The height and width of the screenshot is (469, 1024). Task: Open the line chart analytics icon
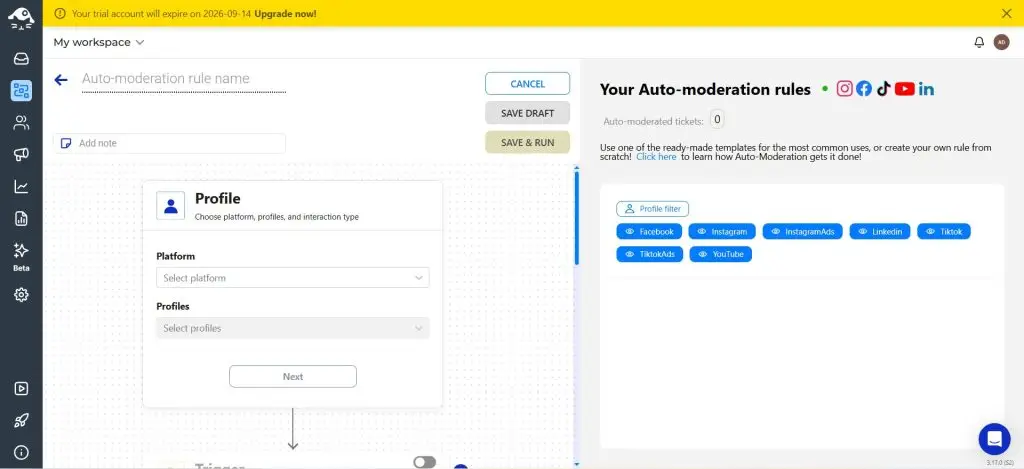tap(21, 187)
